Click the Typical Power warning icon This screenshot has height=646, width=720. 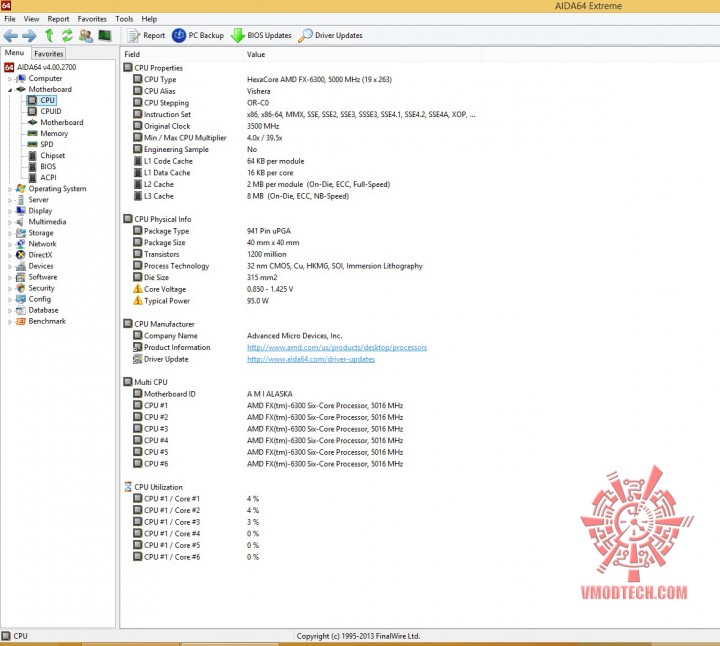(137, 301)
